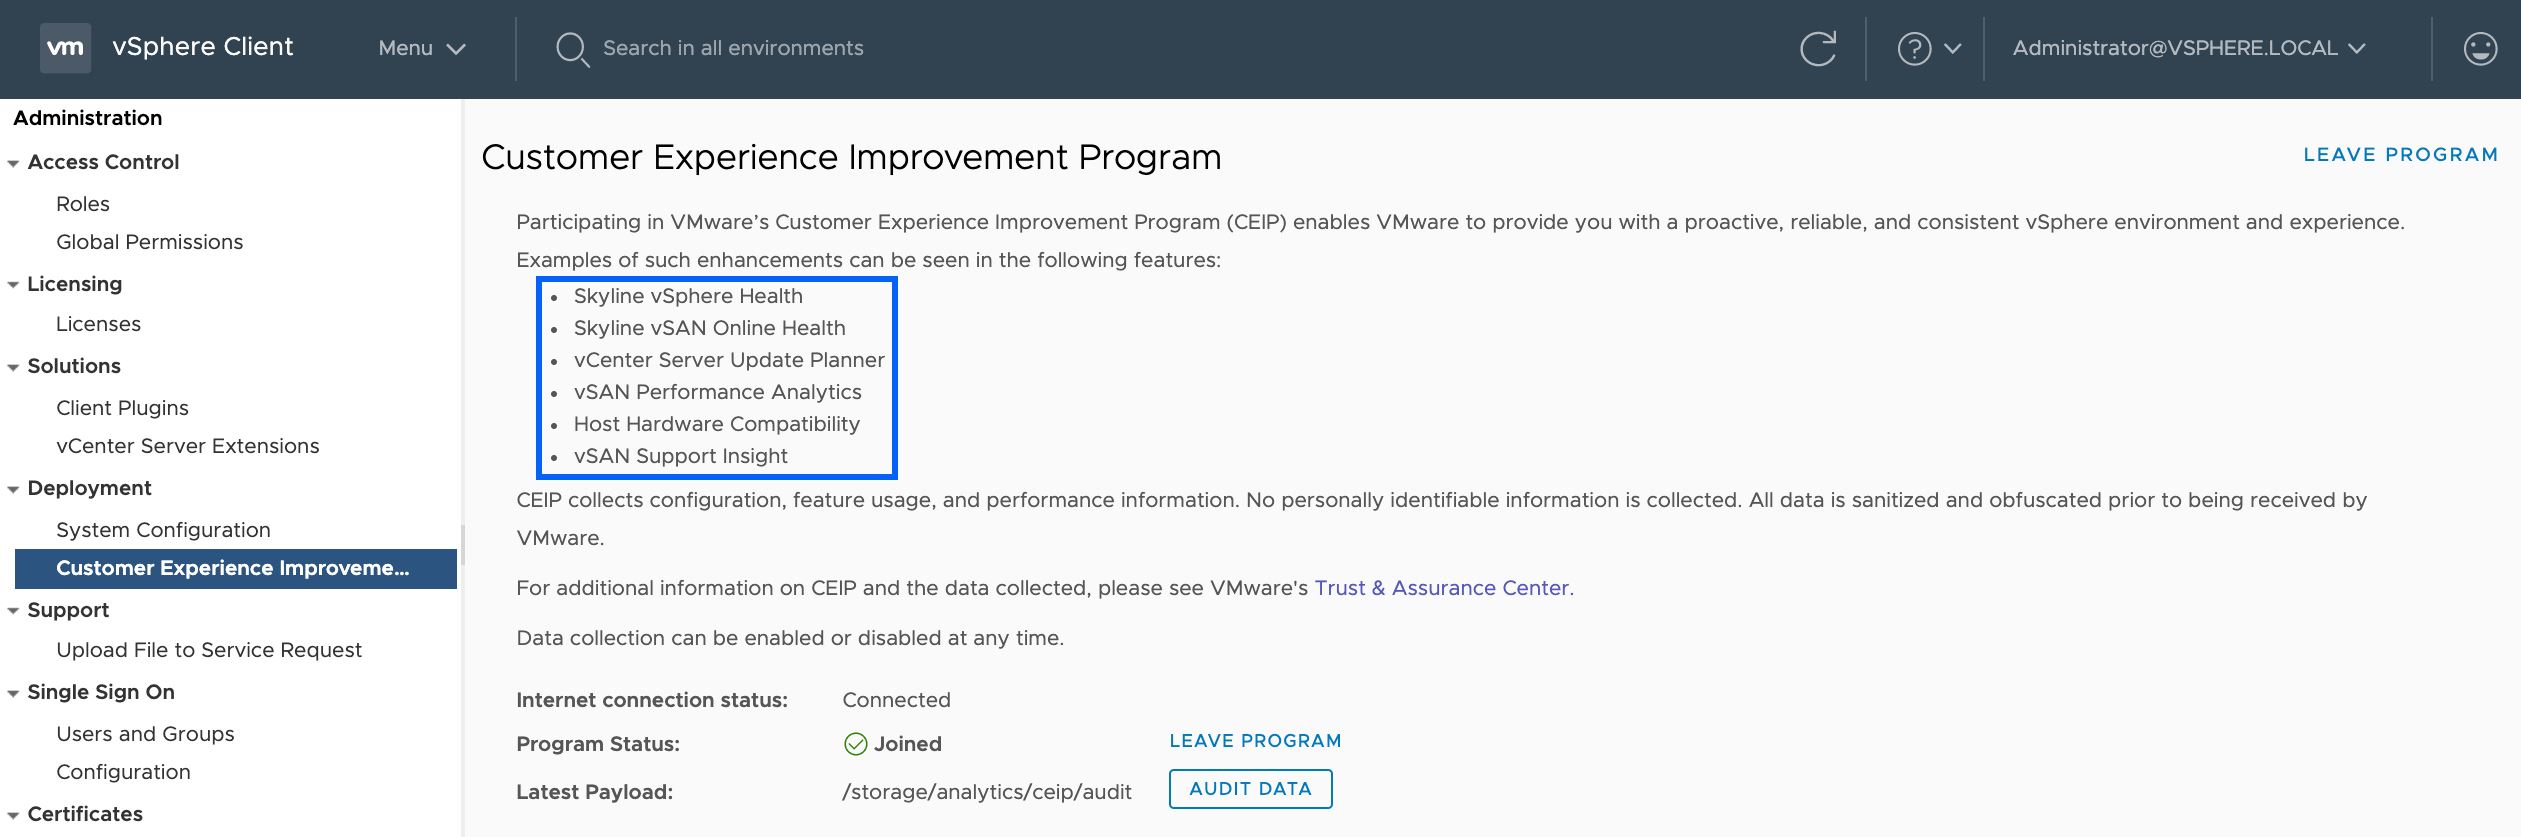Screen dimensions: 2521x837
Task: Select Users and Groups
Action: click(145, 734)
